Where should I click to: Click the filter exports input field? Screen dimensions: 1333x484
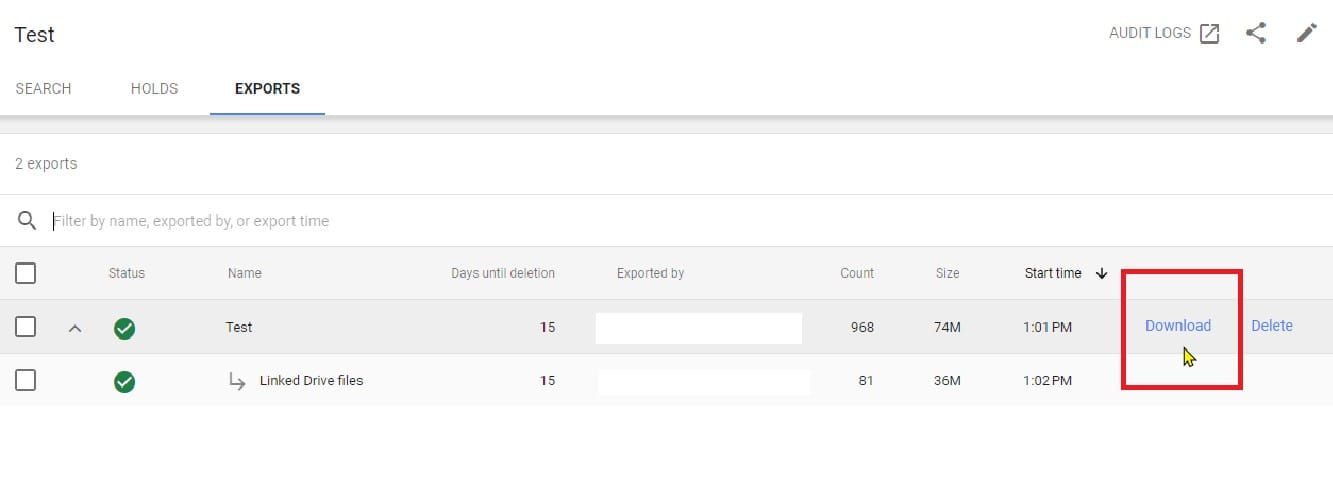click(x=400, y=221)
